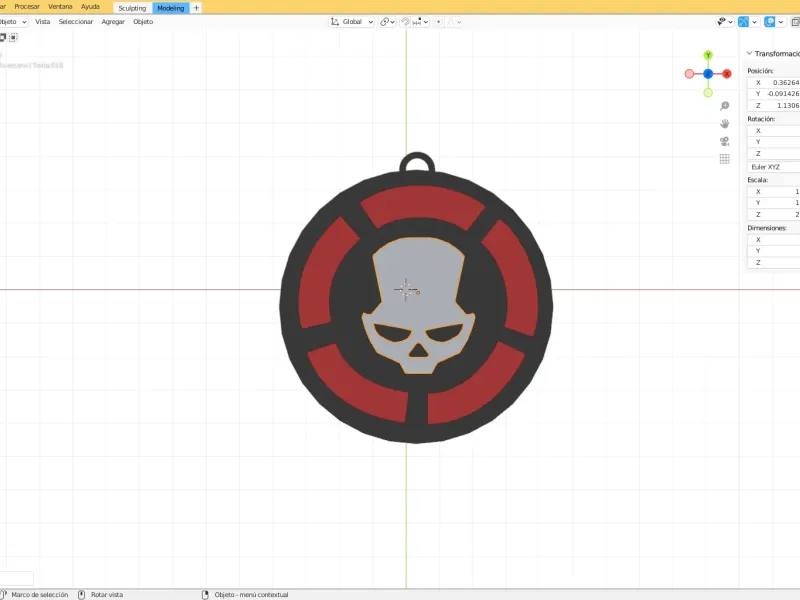Click 'Objeto - menú contextual' status text
The image size is (800, 600).
click(252, 595)
